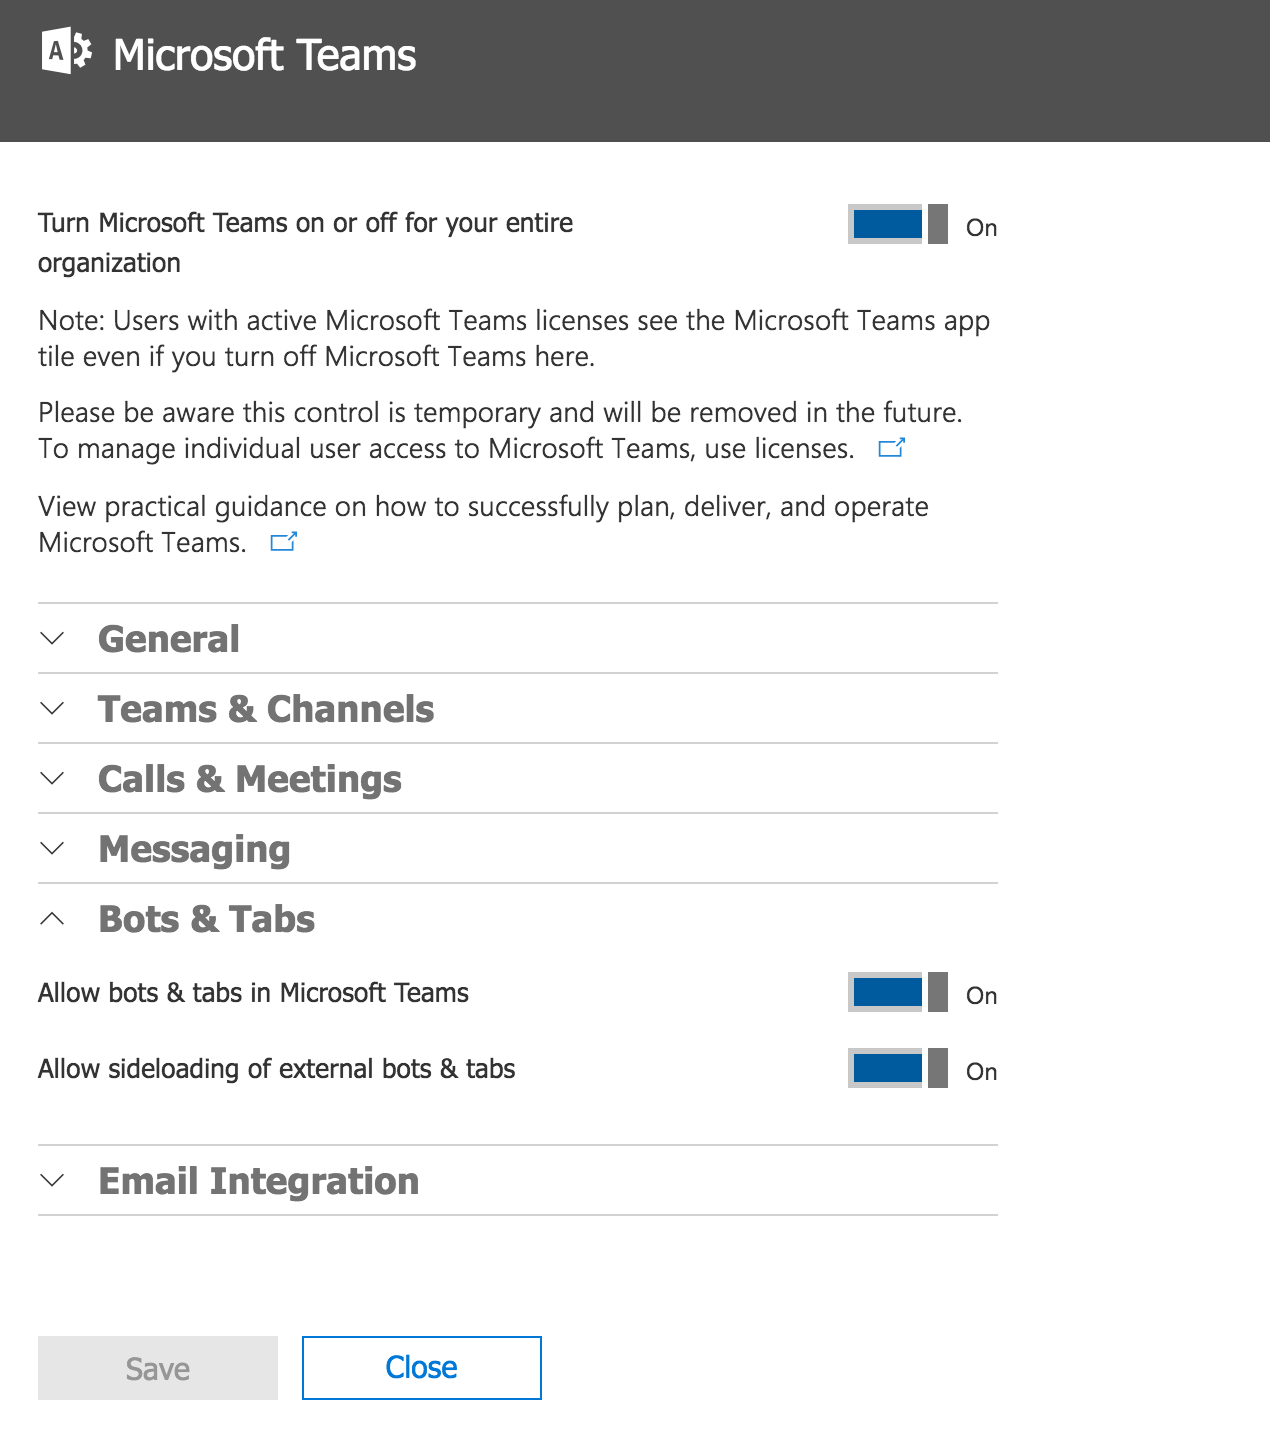The image size is (1270, 1444).
Task: Click the Save button
Action: tap(158, 1368)
